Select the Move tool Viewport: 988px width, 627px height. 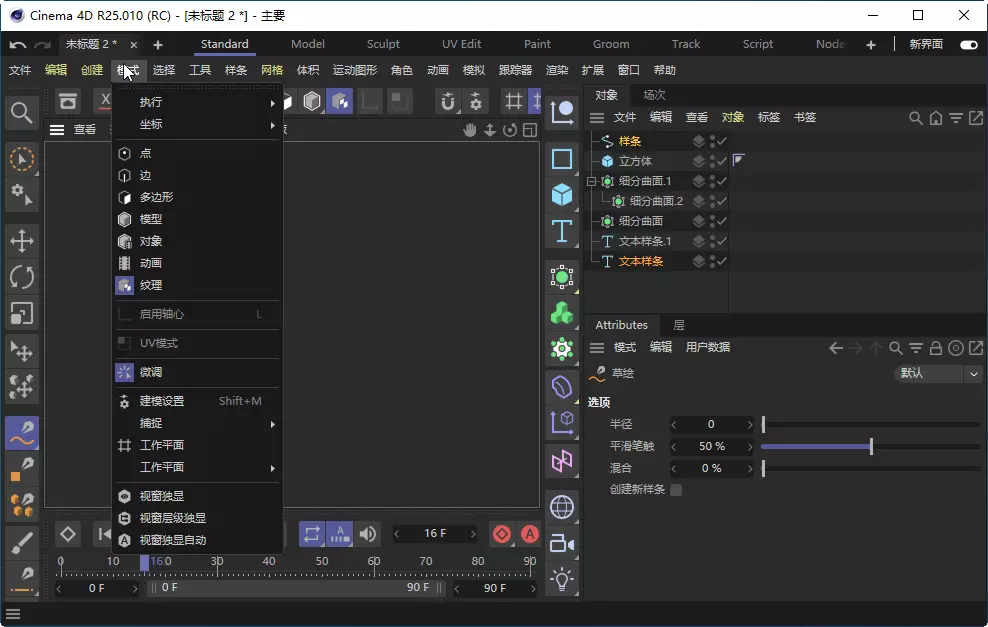click(21, 241)
